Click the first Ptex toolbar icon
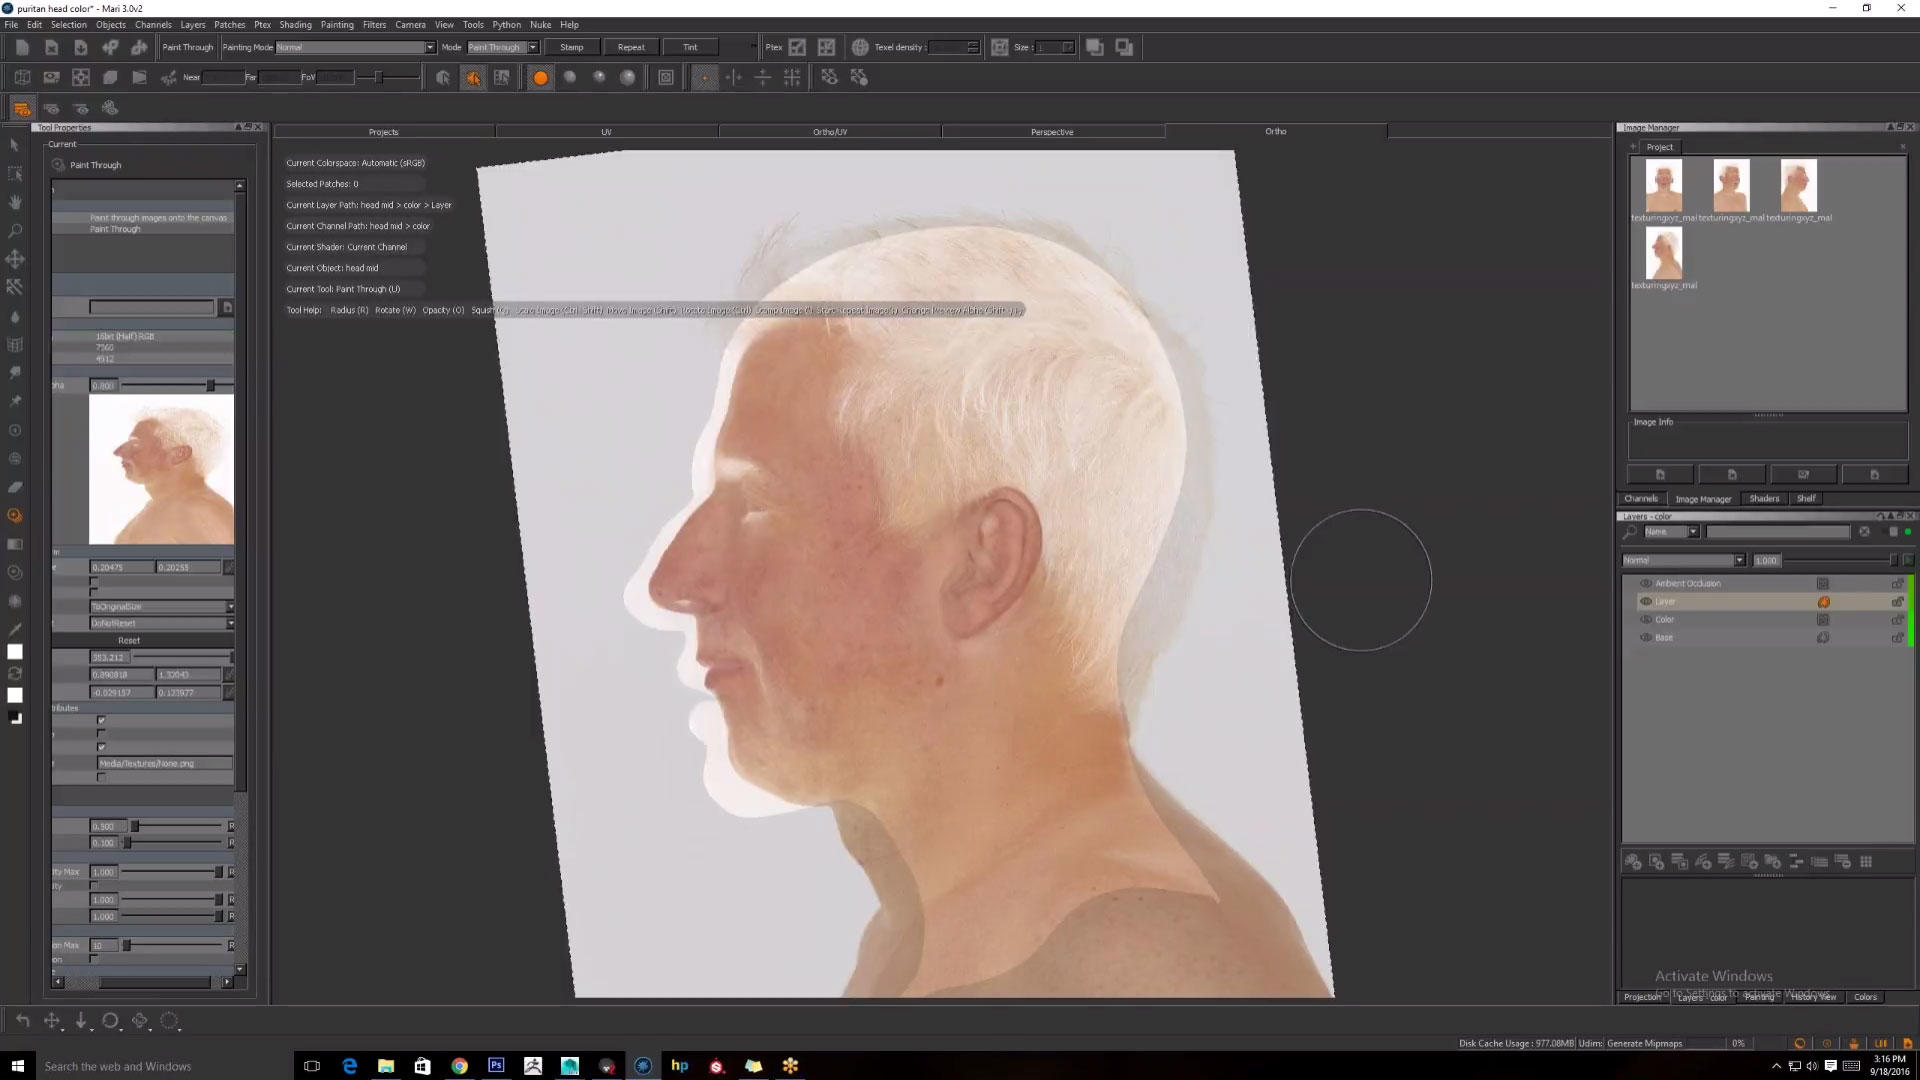The height and width of the screenshot is (1080, 1920). tap(797, 47)
